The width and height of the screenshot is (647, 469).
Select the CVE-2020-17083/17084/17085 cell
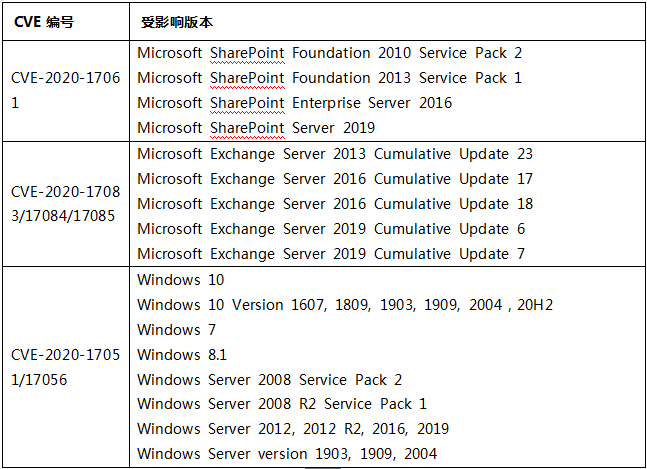tap(66, 204)
